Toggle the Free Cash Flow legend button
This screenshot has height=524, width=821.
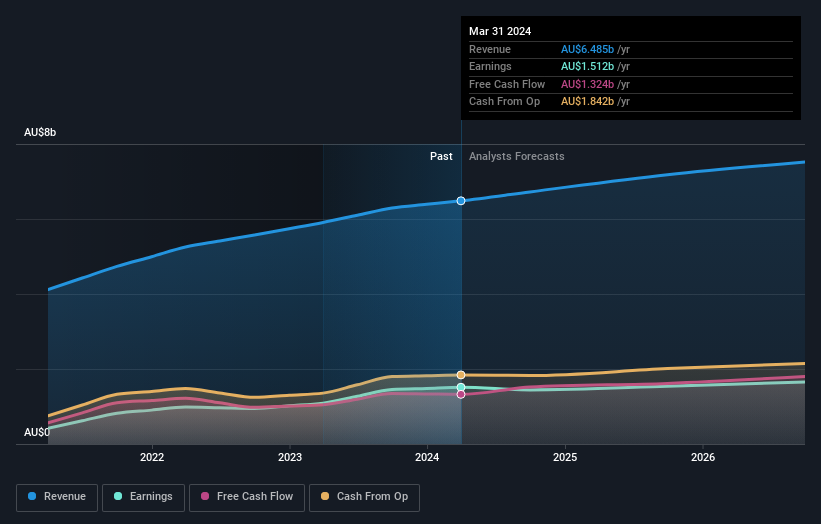click(247, 497)
